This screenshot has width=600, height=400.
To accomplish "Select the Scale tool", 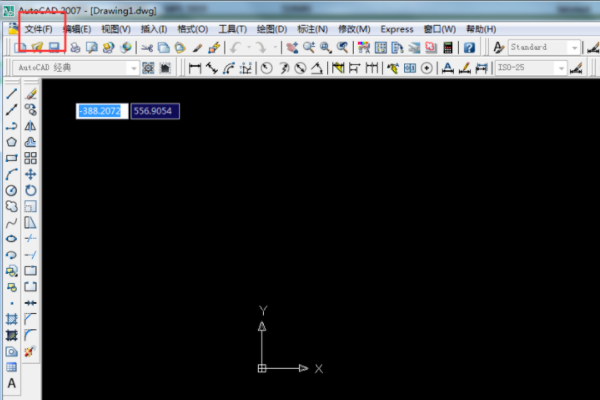I will click(31, 206).
